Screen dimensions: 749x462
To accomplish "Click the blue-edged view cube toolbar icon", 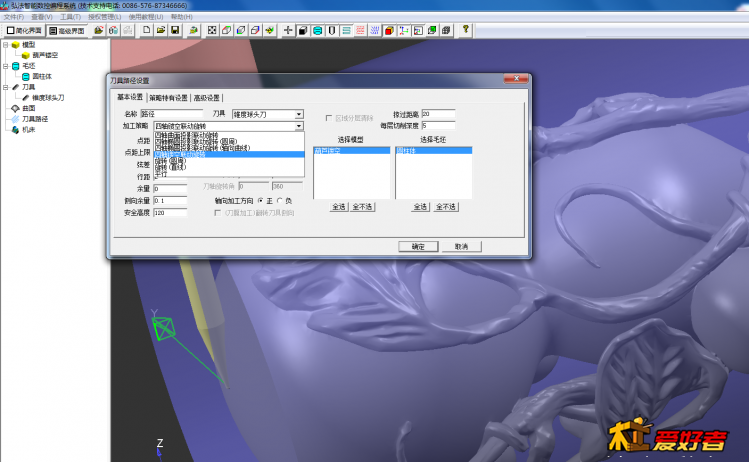I will click(255, 30).
